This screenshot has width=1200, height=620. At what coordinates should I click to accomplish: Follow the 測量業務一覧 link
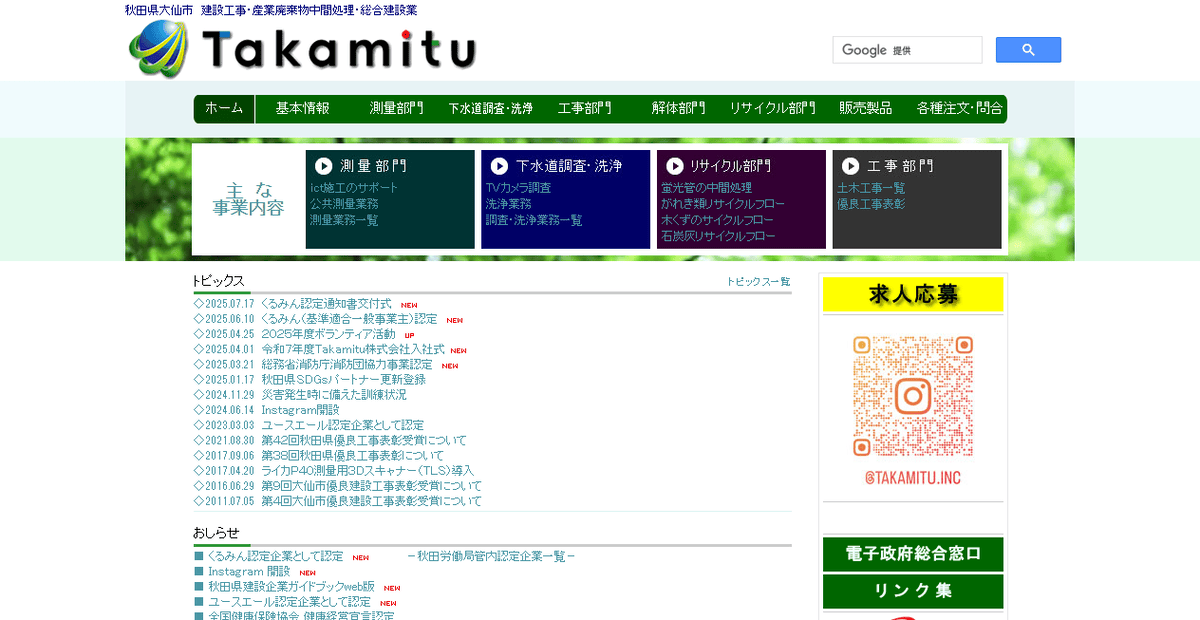[x=343, y=219]
